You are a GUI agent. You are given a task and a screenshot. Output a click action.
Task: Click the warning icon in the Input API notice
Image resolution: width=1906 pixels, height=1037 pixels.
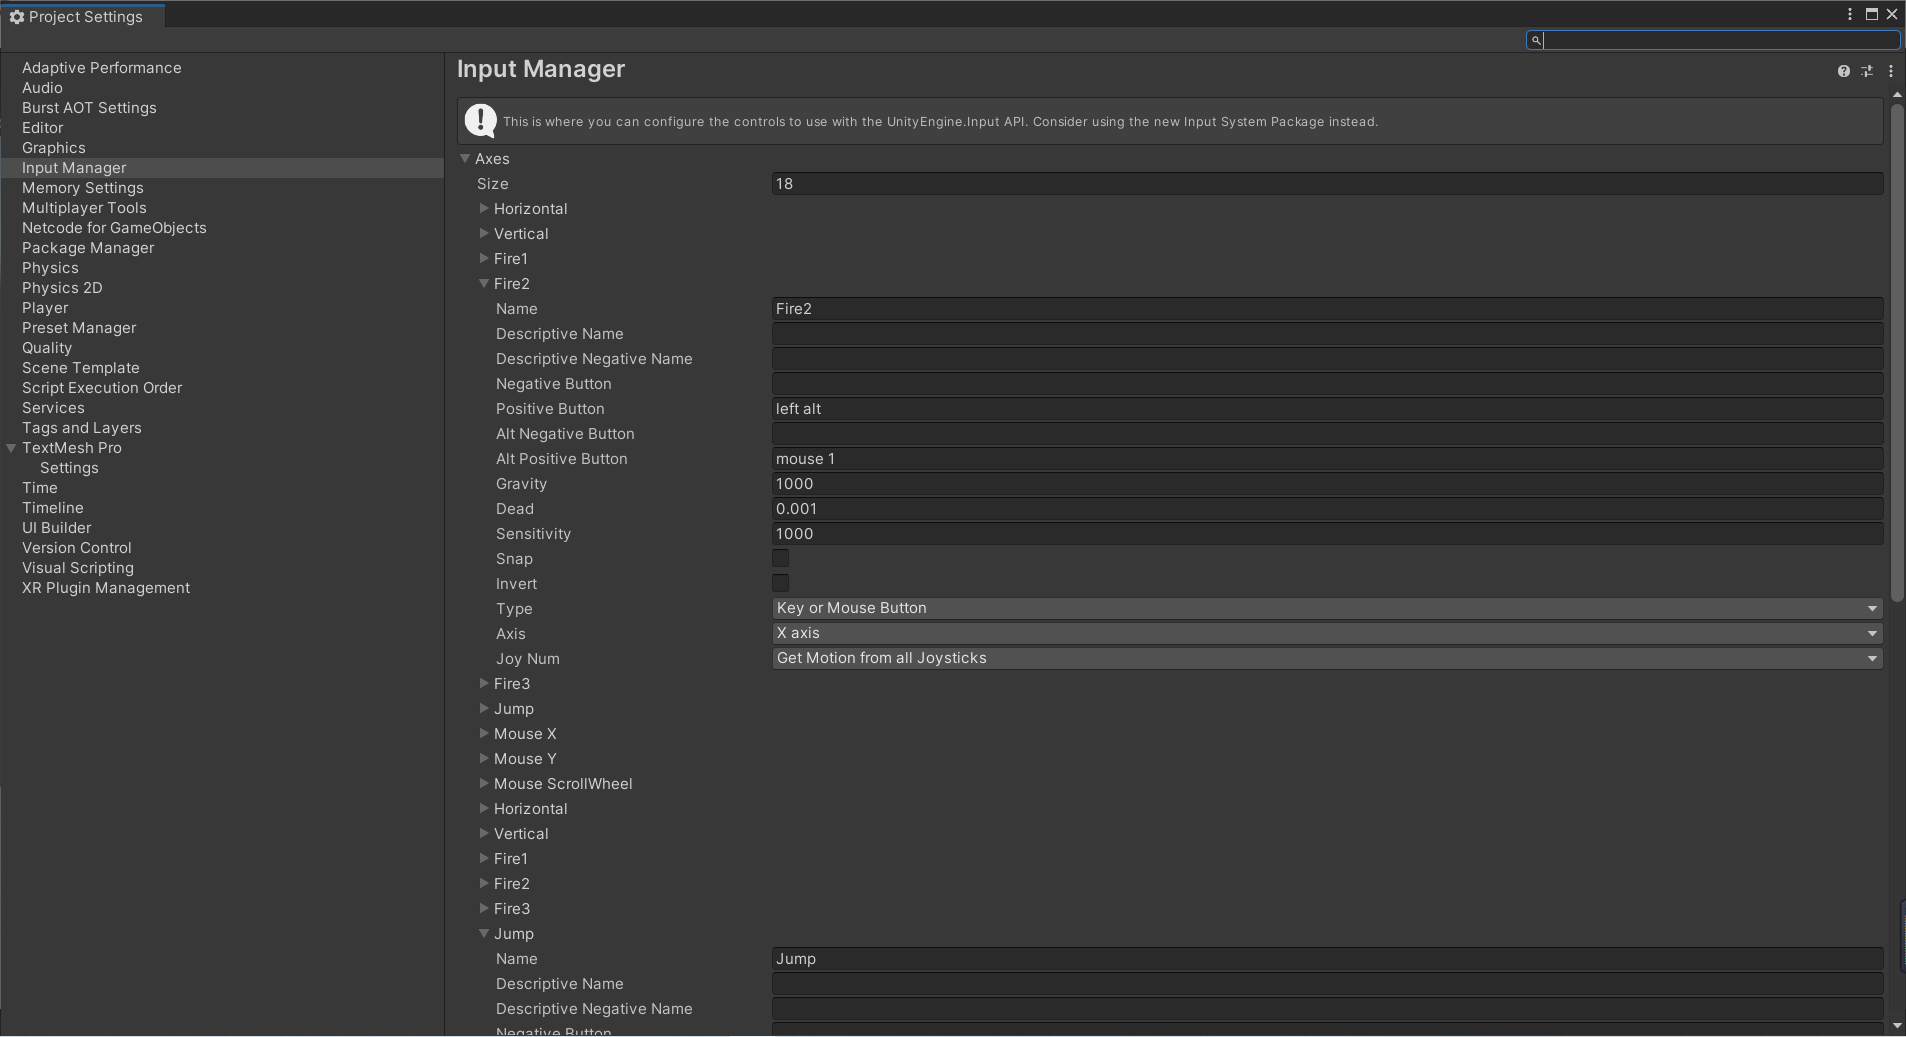pyautogui.click(x=480, y=120)
